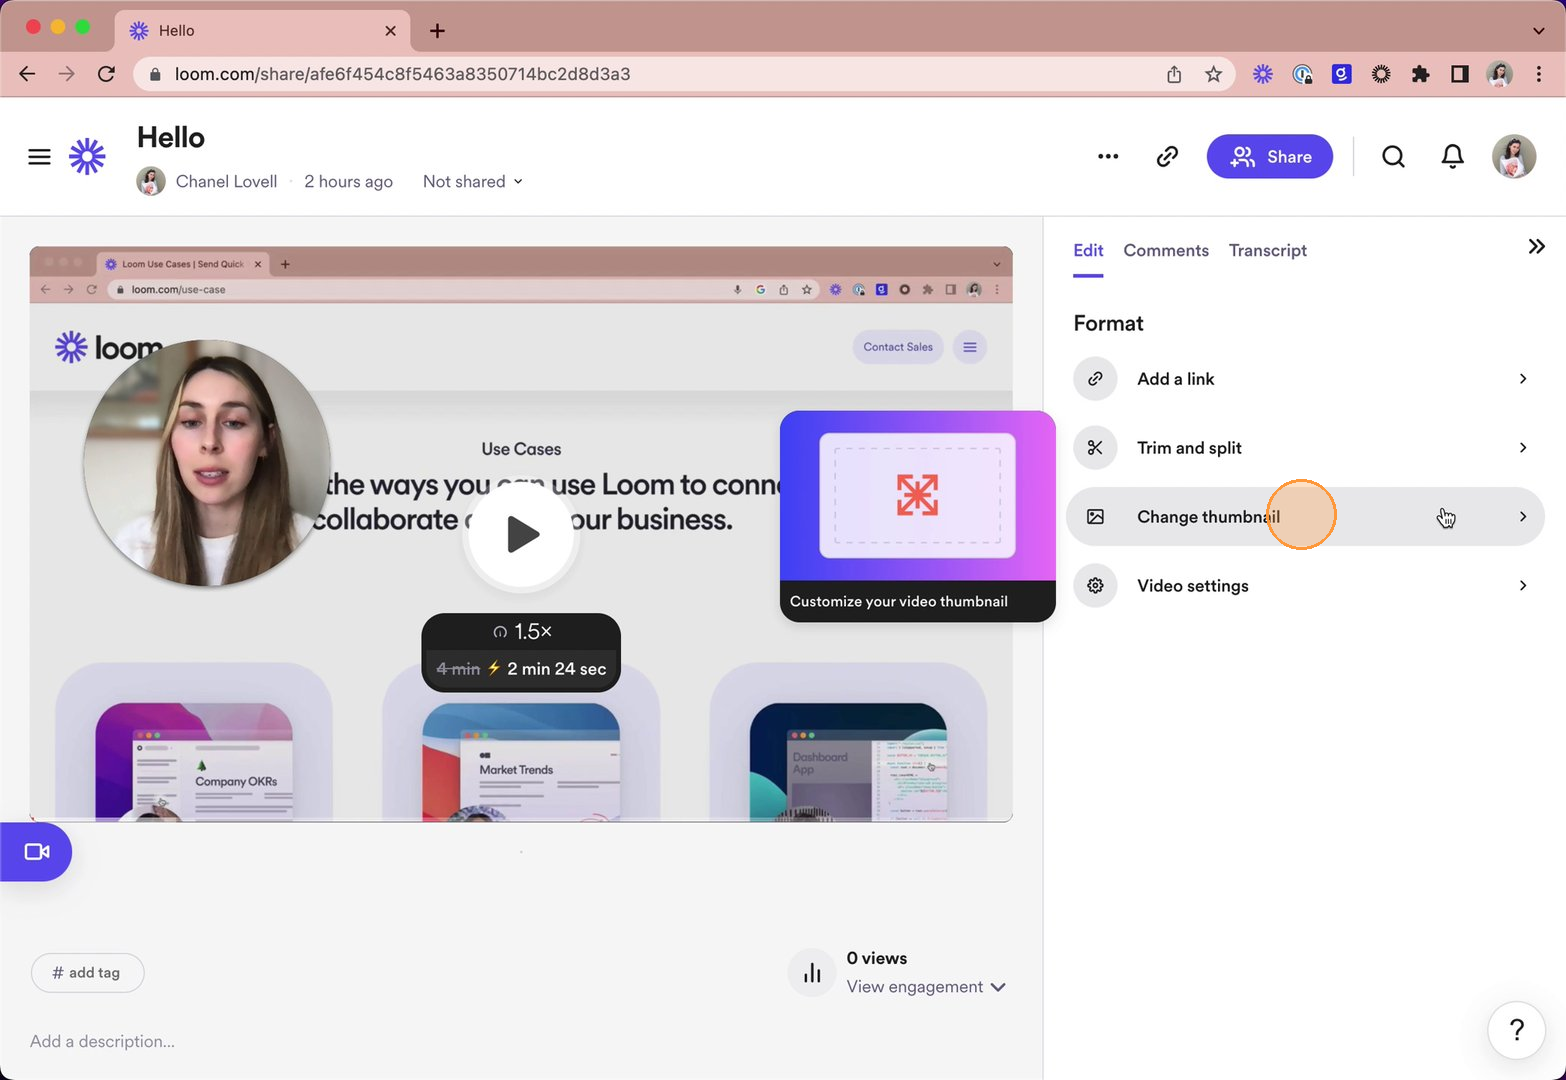Click the link icon beside Add a link
1566x1080 pixels.
[x=1095, y=379]
